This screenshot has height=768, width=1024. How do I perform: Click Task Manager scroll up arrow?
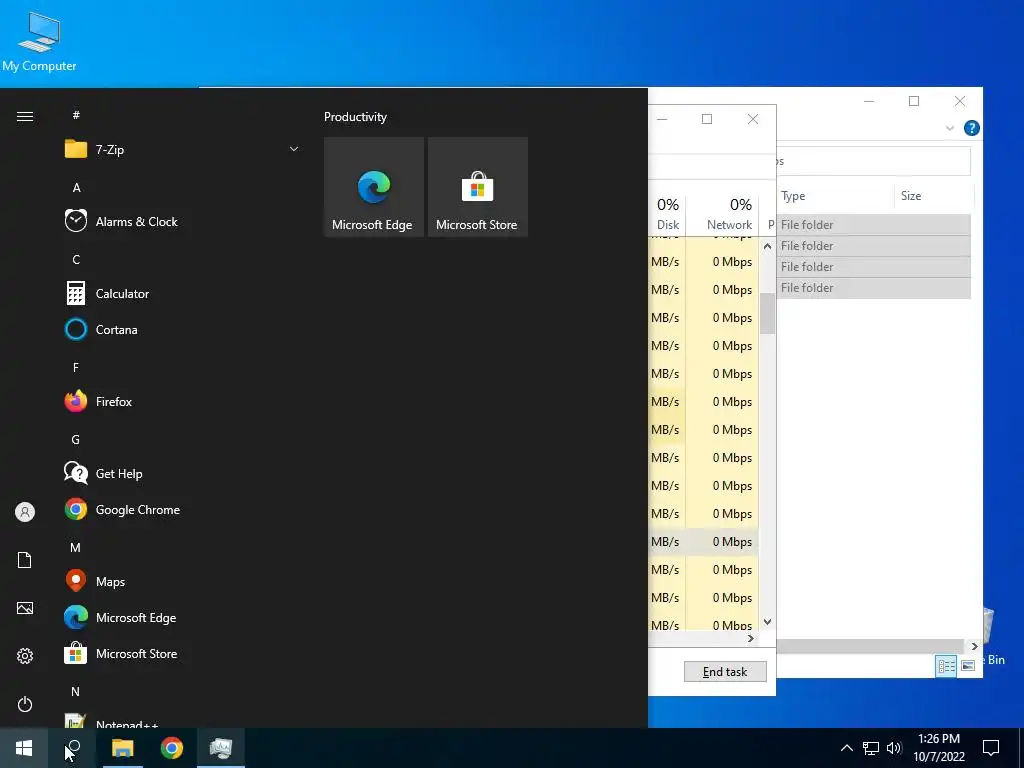(x=767, y=246)
